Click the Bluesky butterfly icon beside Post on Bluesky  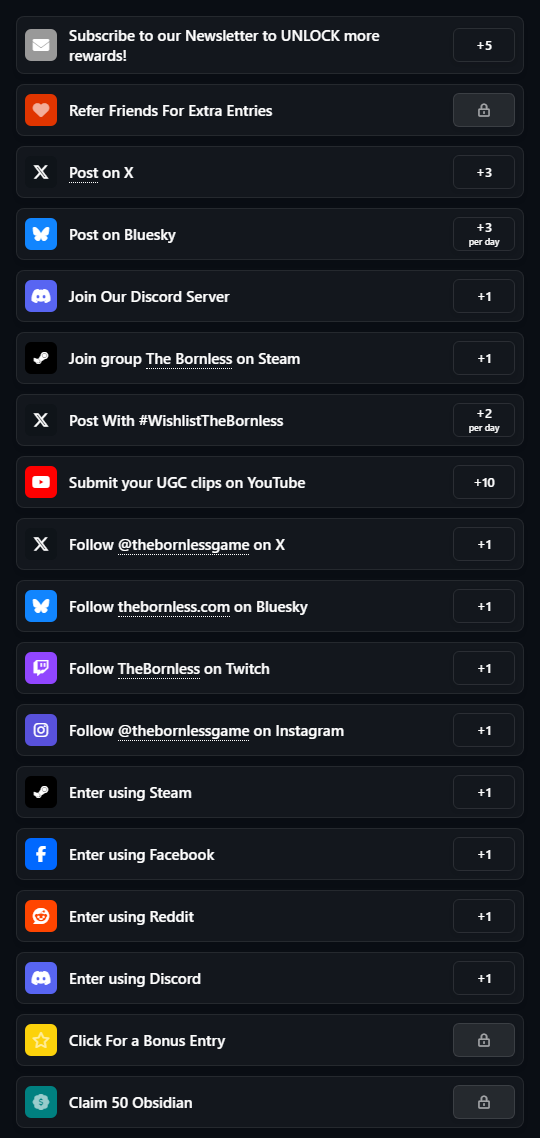41,234
